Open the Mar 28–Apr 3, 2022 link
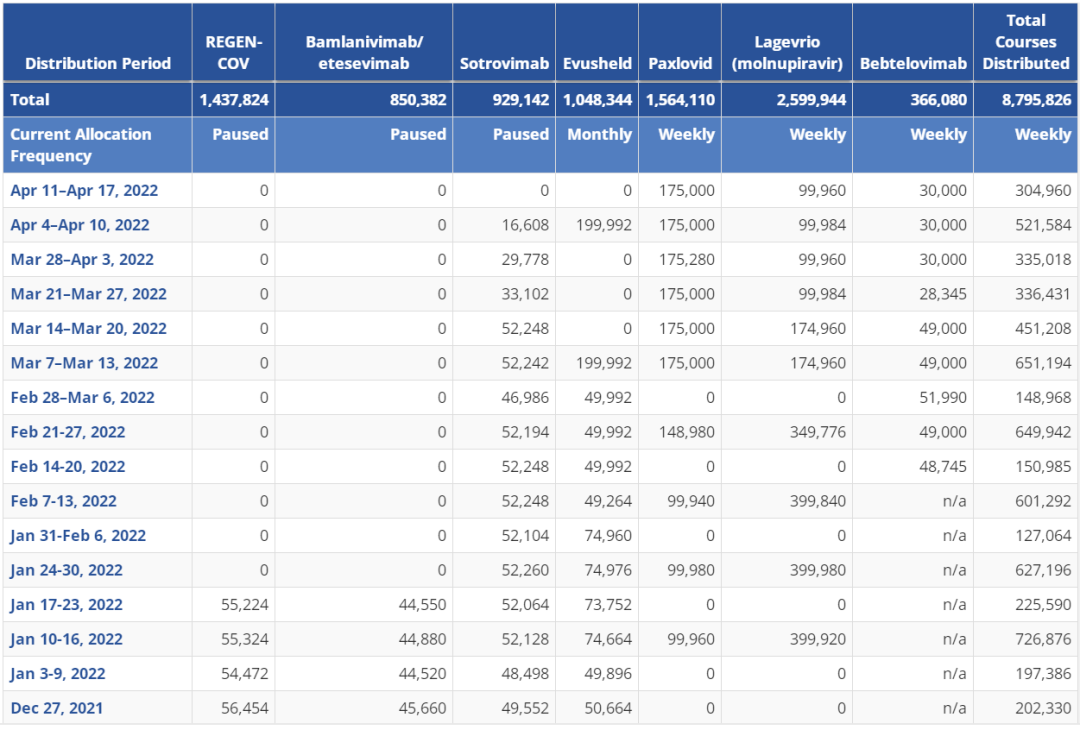The width and height of the screenshot is (1080, 730). tap(82, 260)
